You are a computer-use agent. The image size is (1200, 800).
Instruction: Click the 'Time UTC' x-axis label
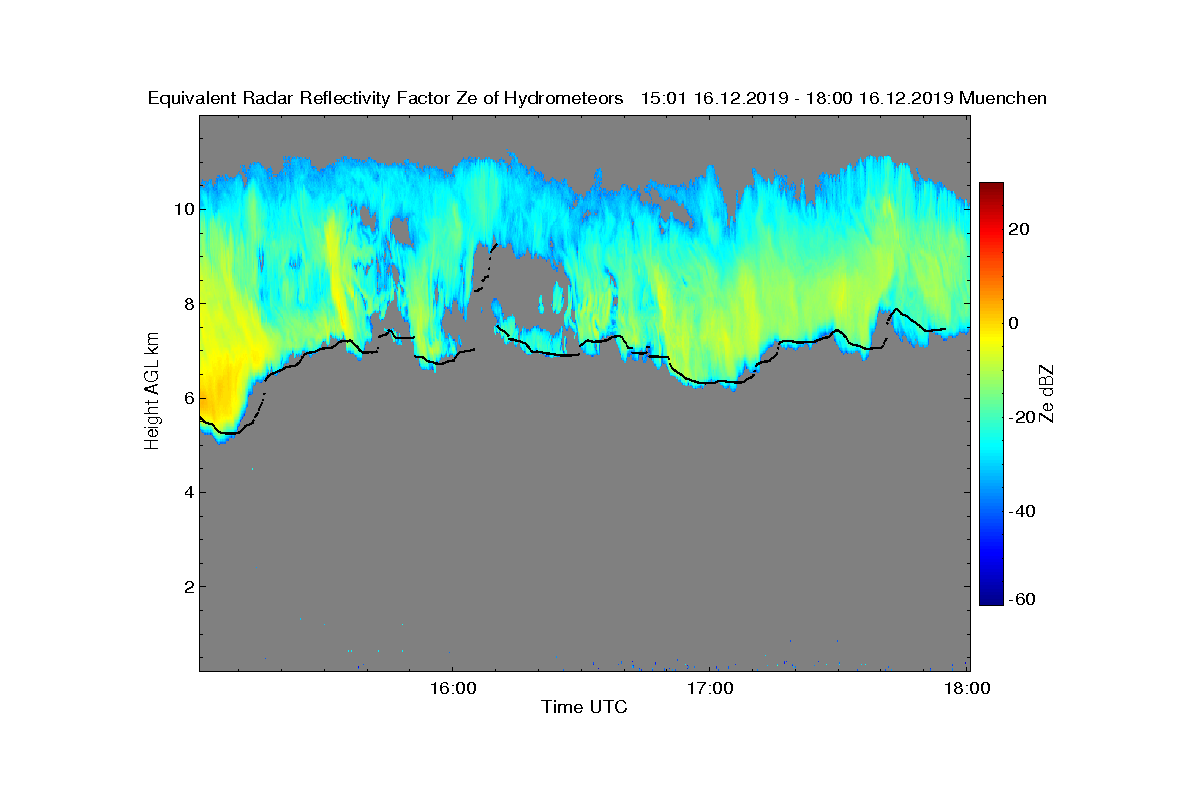pyautogui.click(x=584, y=707)
